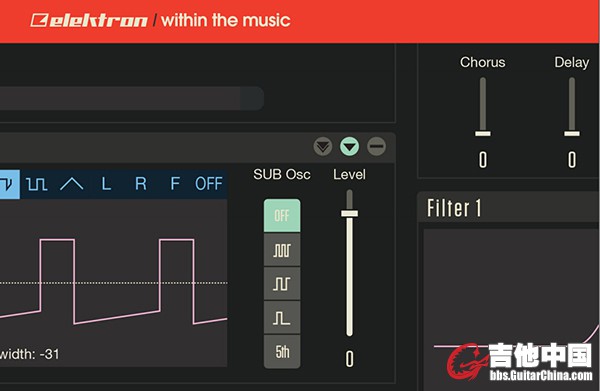The image size is (600, 391).
Task: Enable the SUB Osc 5th mode
Action: pyautogui.click(x=282, y=352)
